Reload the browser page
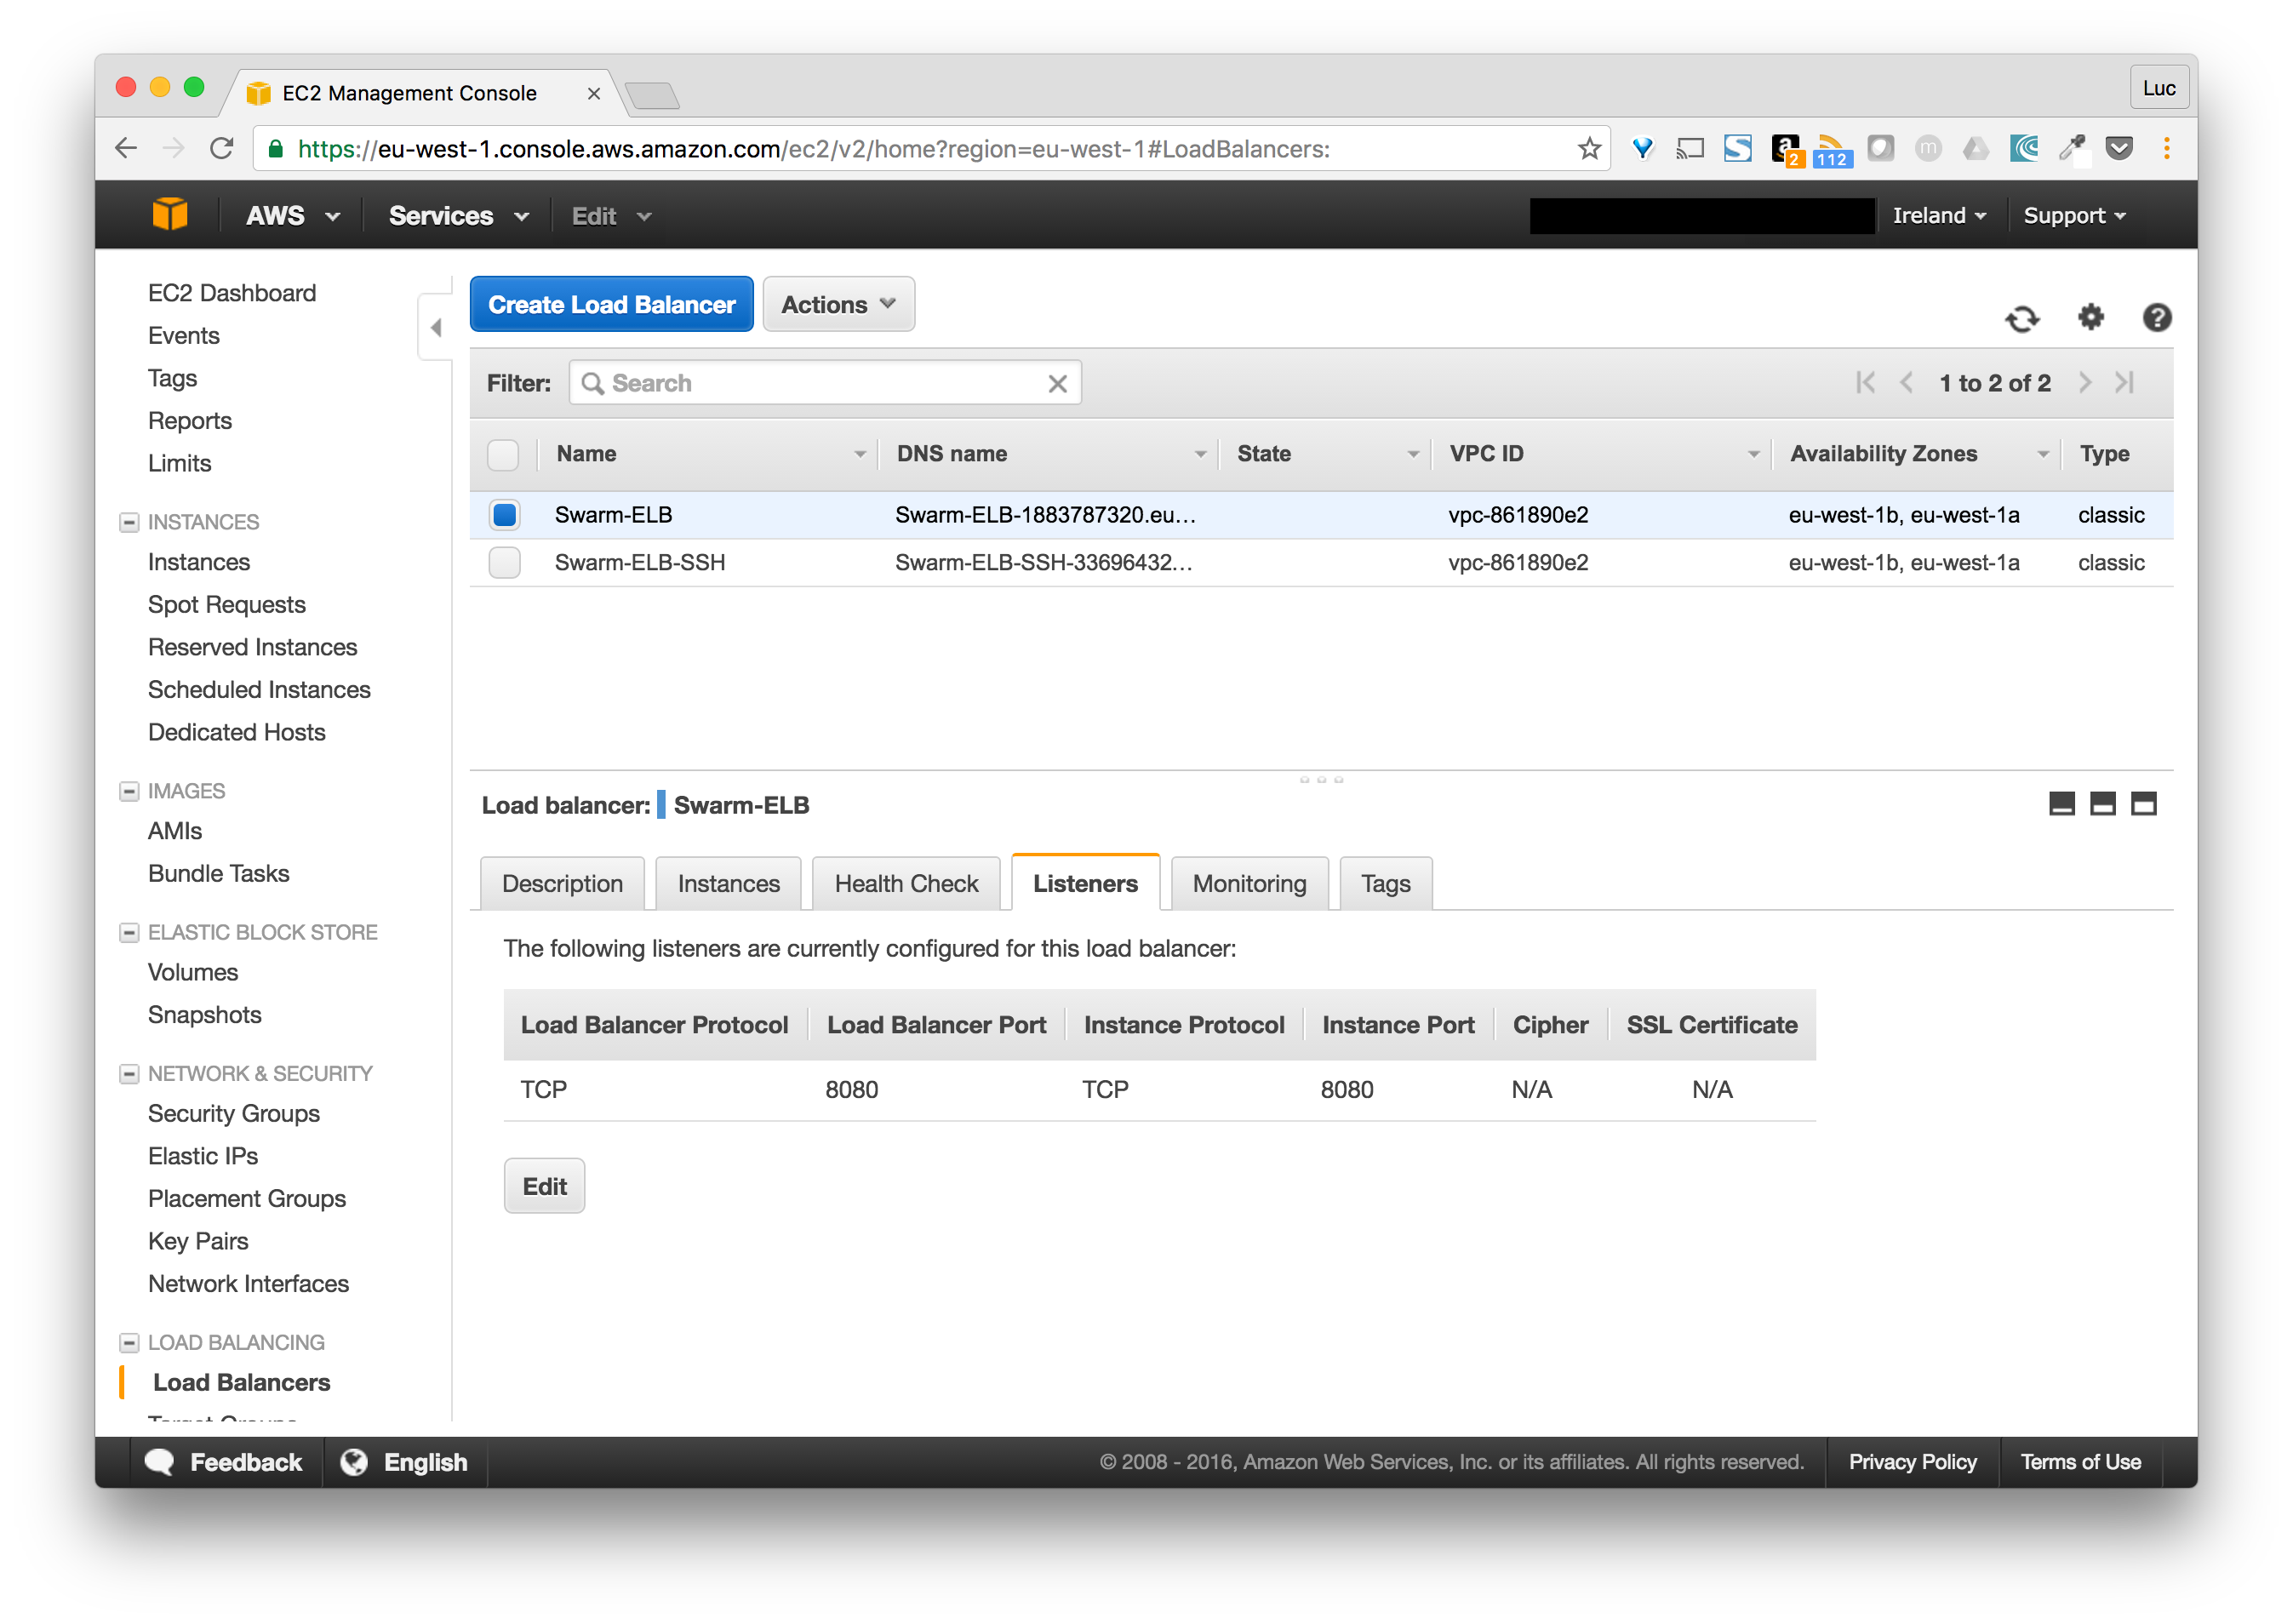The height and width of the screenshot is (1624, 2293). [222, 149]
